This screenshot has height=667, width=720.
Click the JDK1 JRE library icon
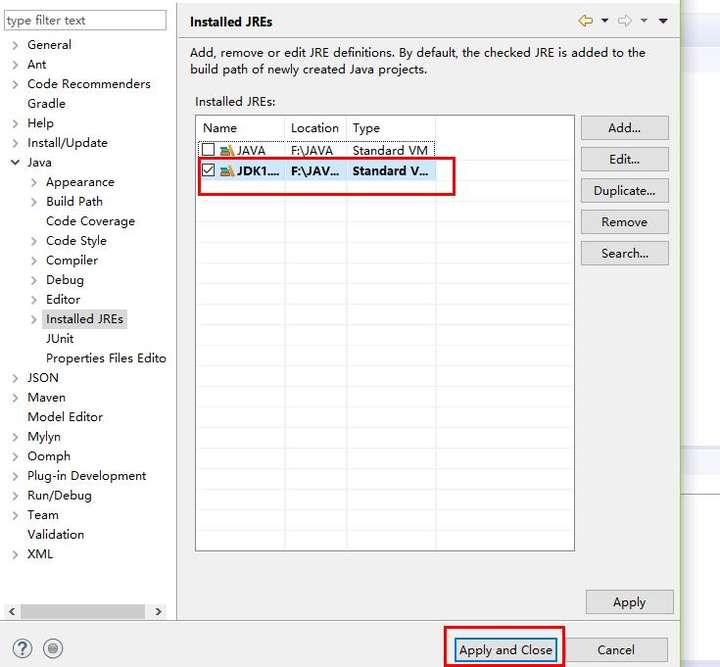227,171
